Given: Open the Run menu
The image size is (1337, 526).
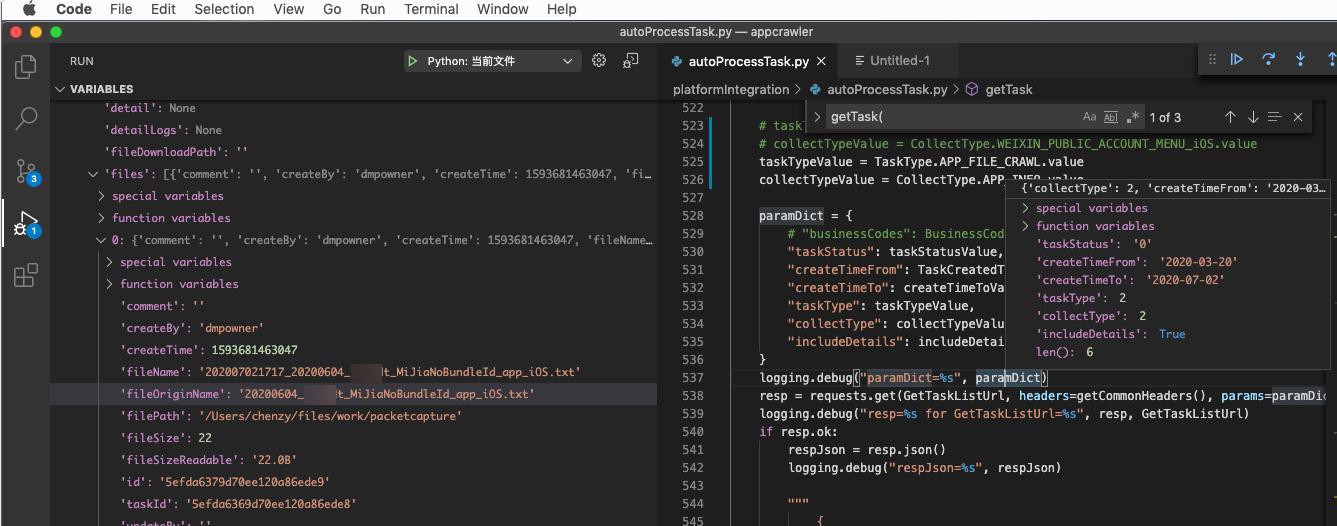Looking at the screenshot, I should coord(372,9).
